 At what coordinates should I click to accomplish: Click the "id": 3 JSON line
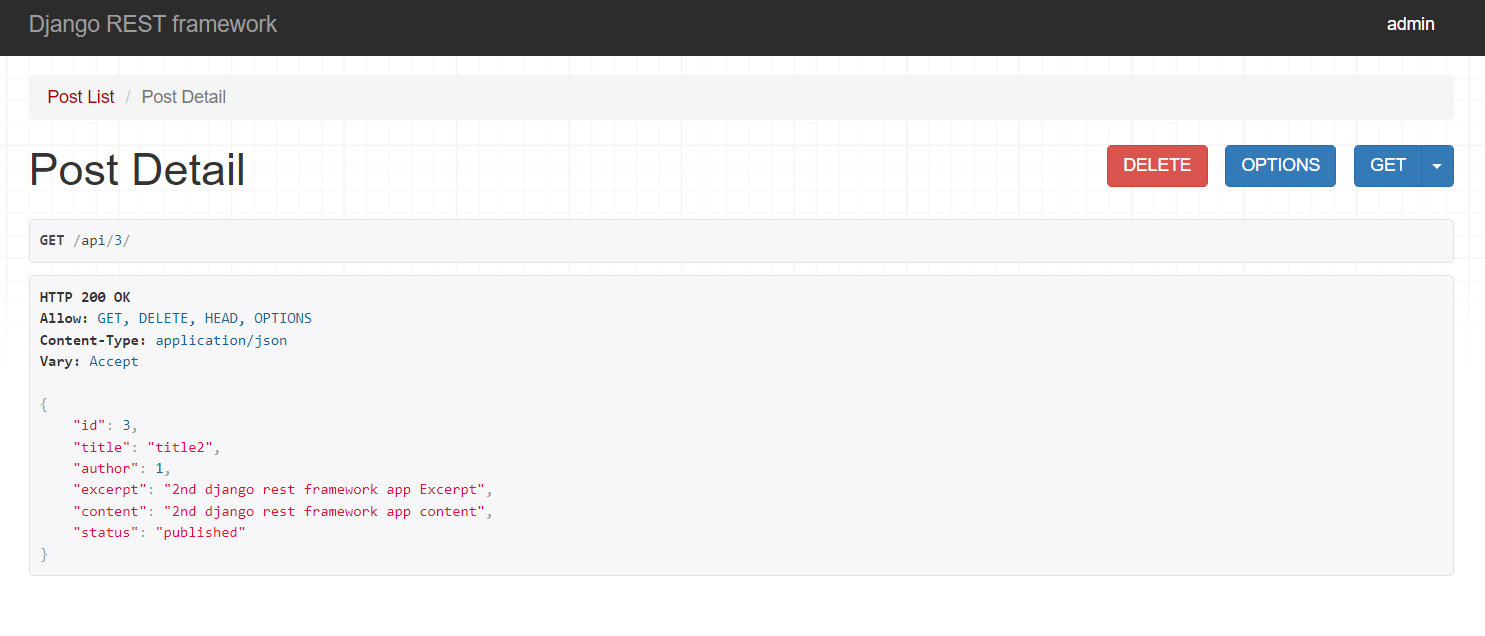[x=105, y=425]
